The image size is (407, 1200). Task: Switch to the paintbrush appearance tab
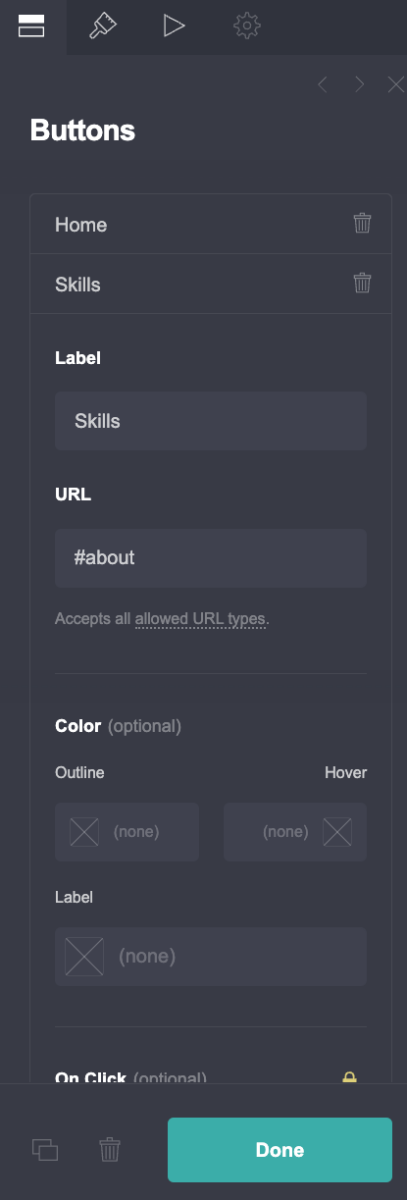tap(102, 26)
